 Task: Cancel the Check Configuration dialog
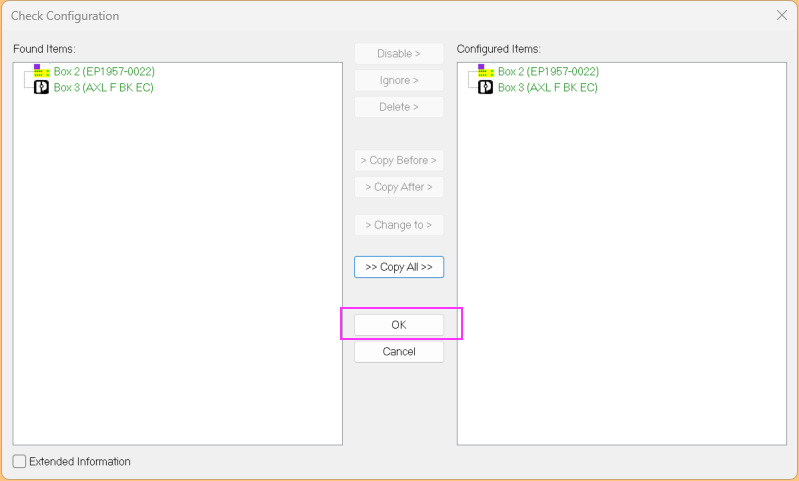399,352
